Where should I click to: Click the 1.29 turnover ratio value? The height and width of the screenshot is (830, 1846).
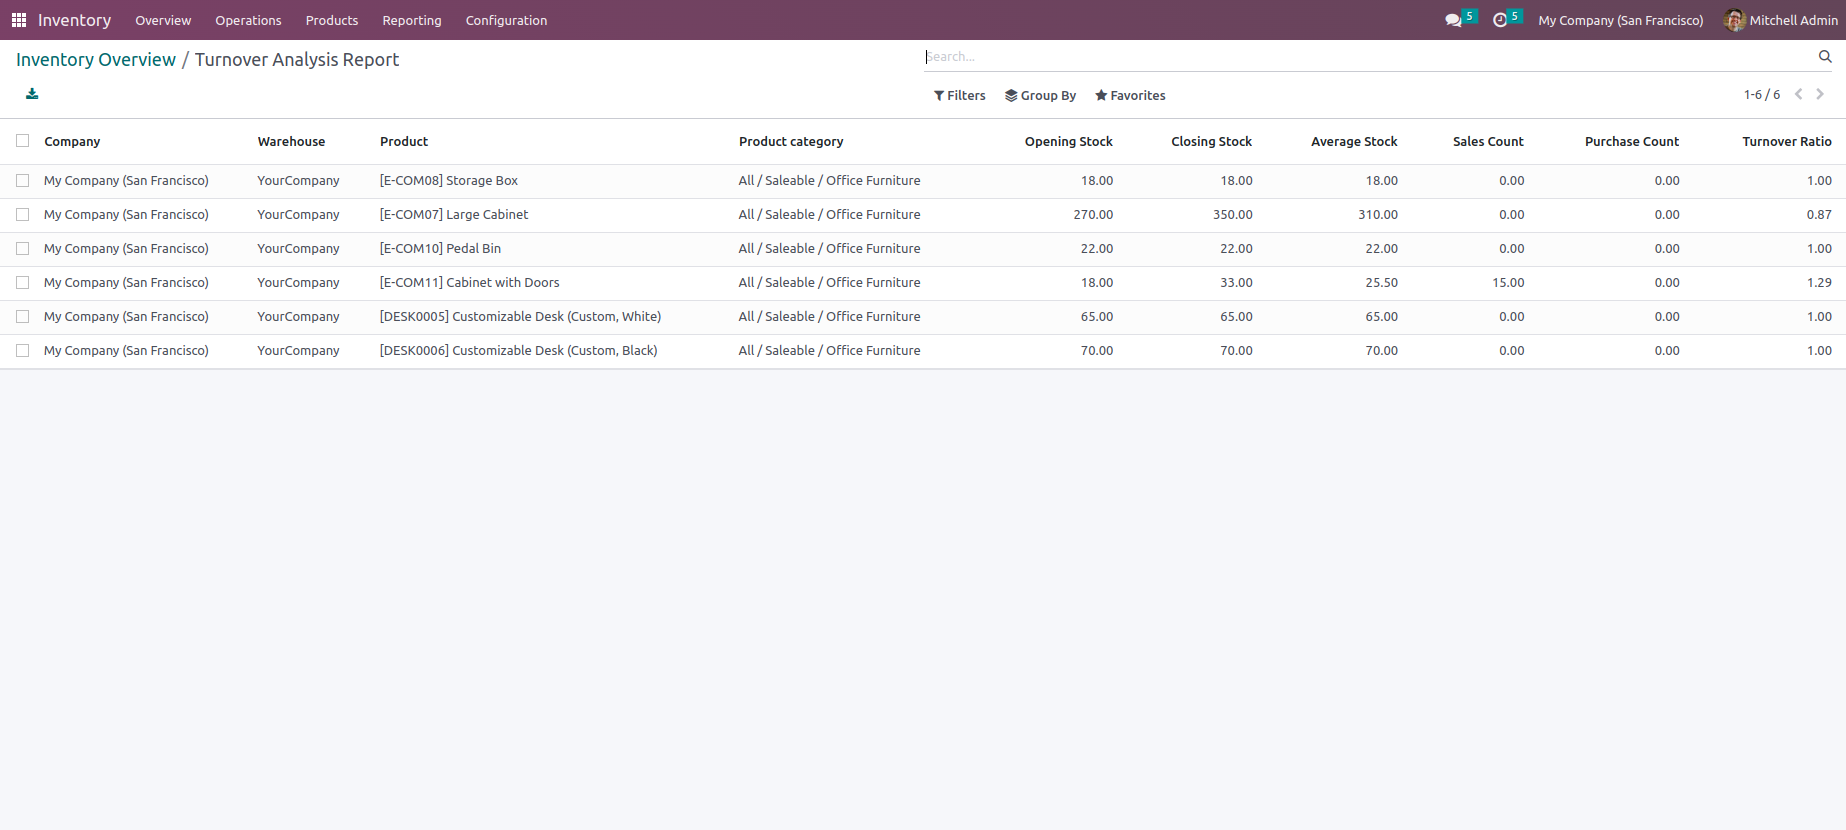[x=1819, y=283]
